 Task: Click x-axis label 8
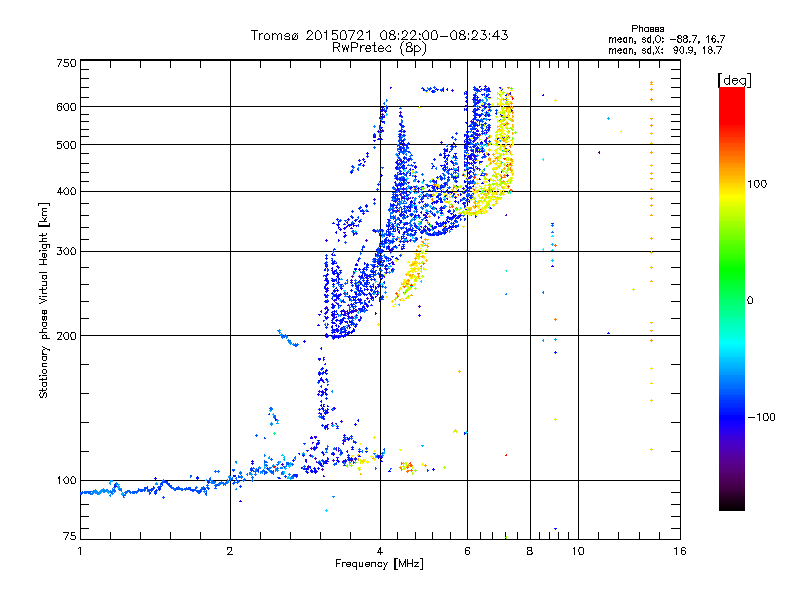coord(530,551)
